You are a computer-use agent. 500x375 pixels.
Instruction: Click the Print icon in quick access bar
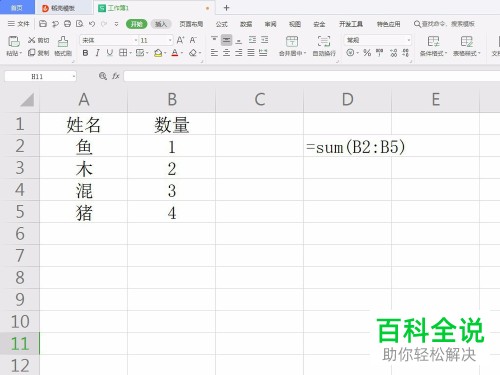click(67, 24)
